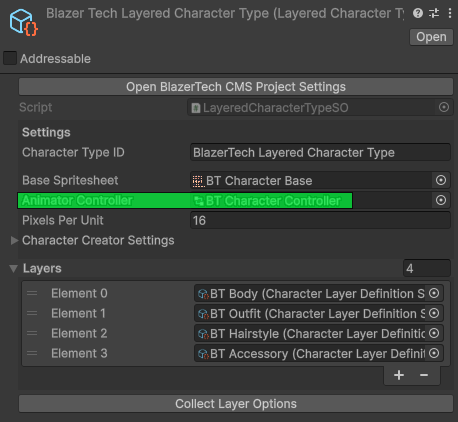
Task: Open object picker for Base Spritesheet
Action: click(441, 180)
